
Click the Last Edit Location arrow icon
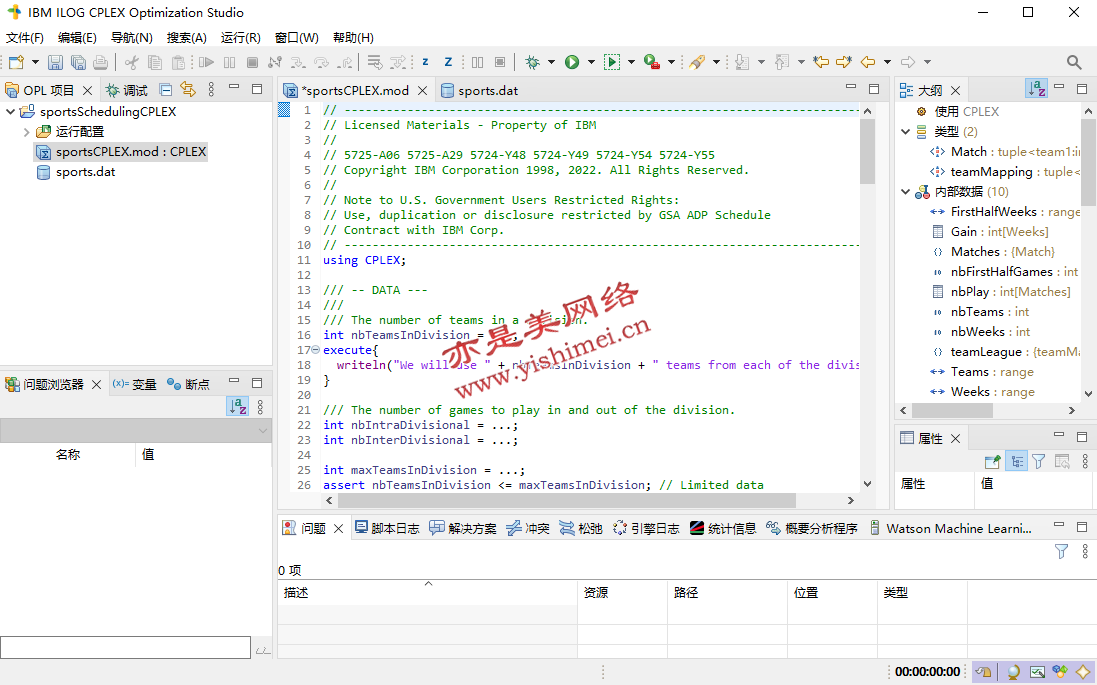(x=821, y=62)
